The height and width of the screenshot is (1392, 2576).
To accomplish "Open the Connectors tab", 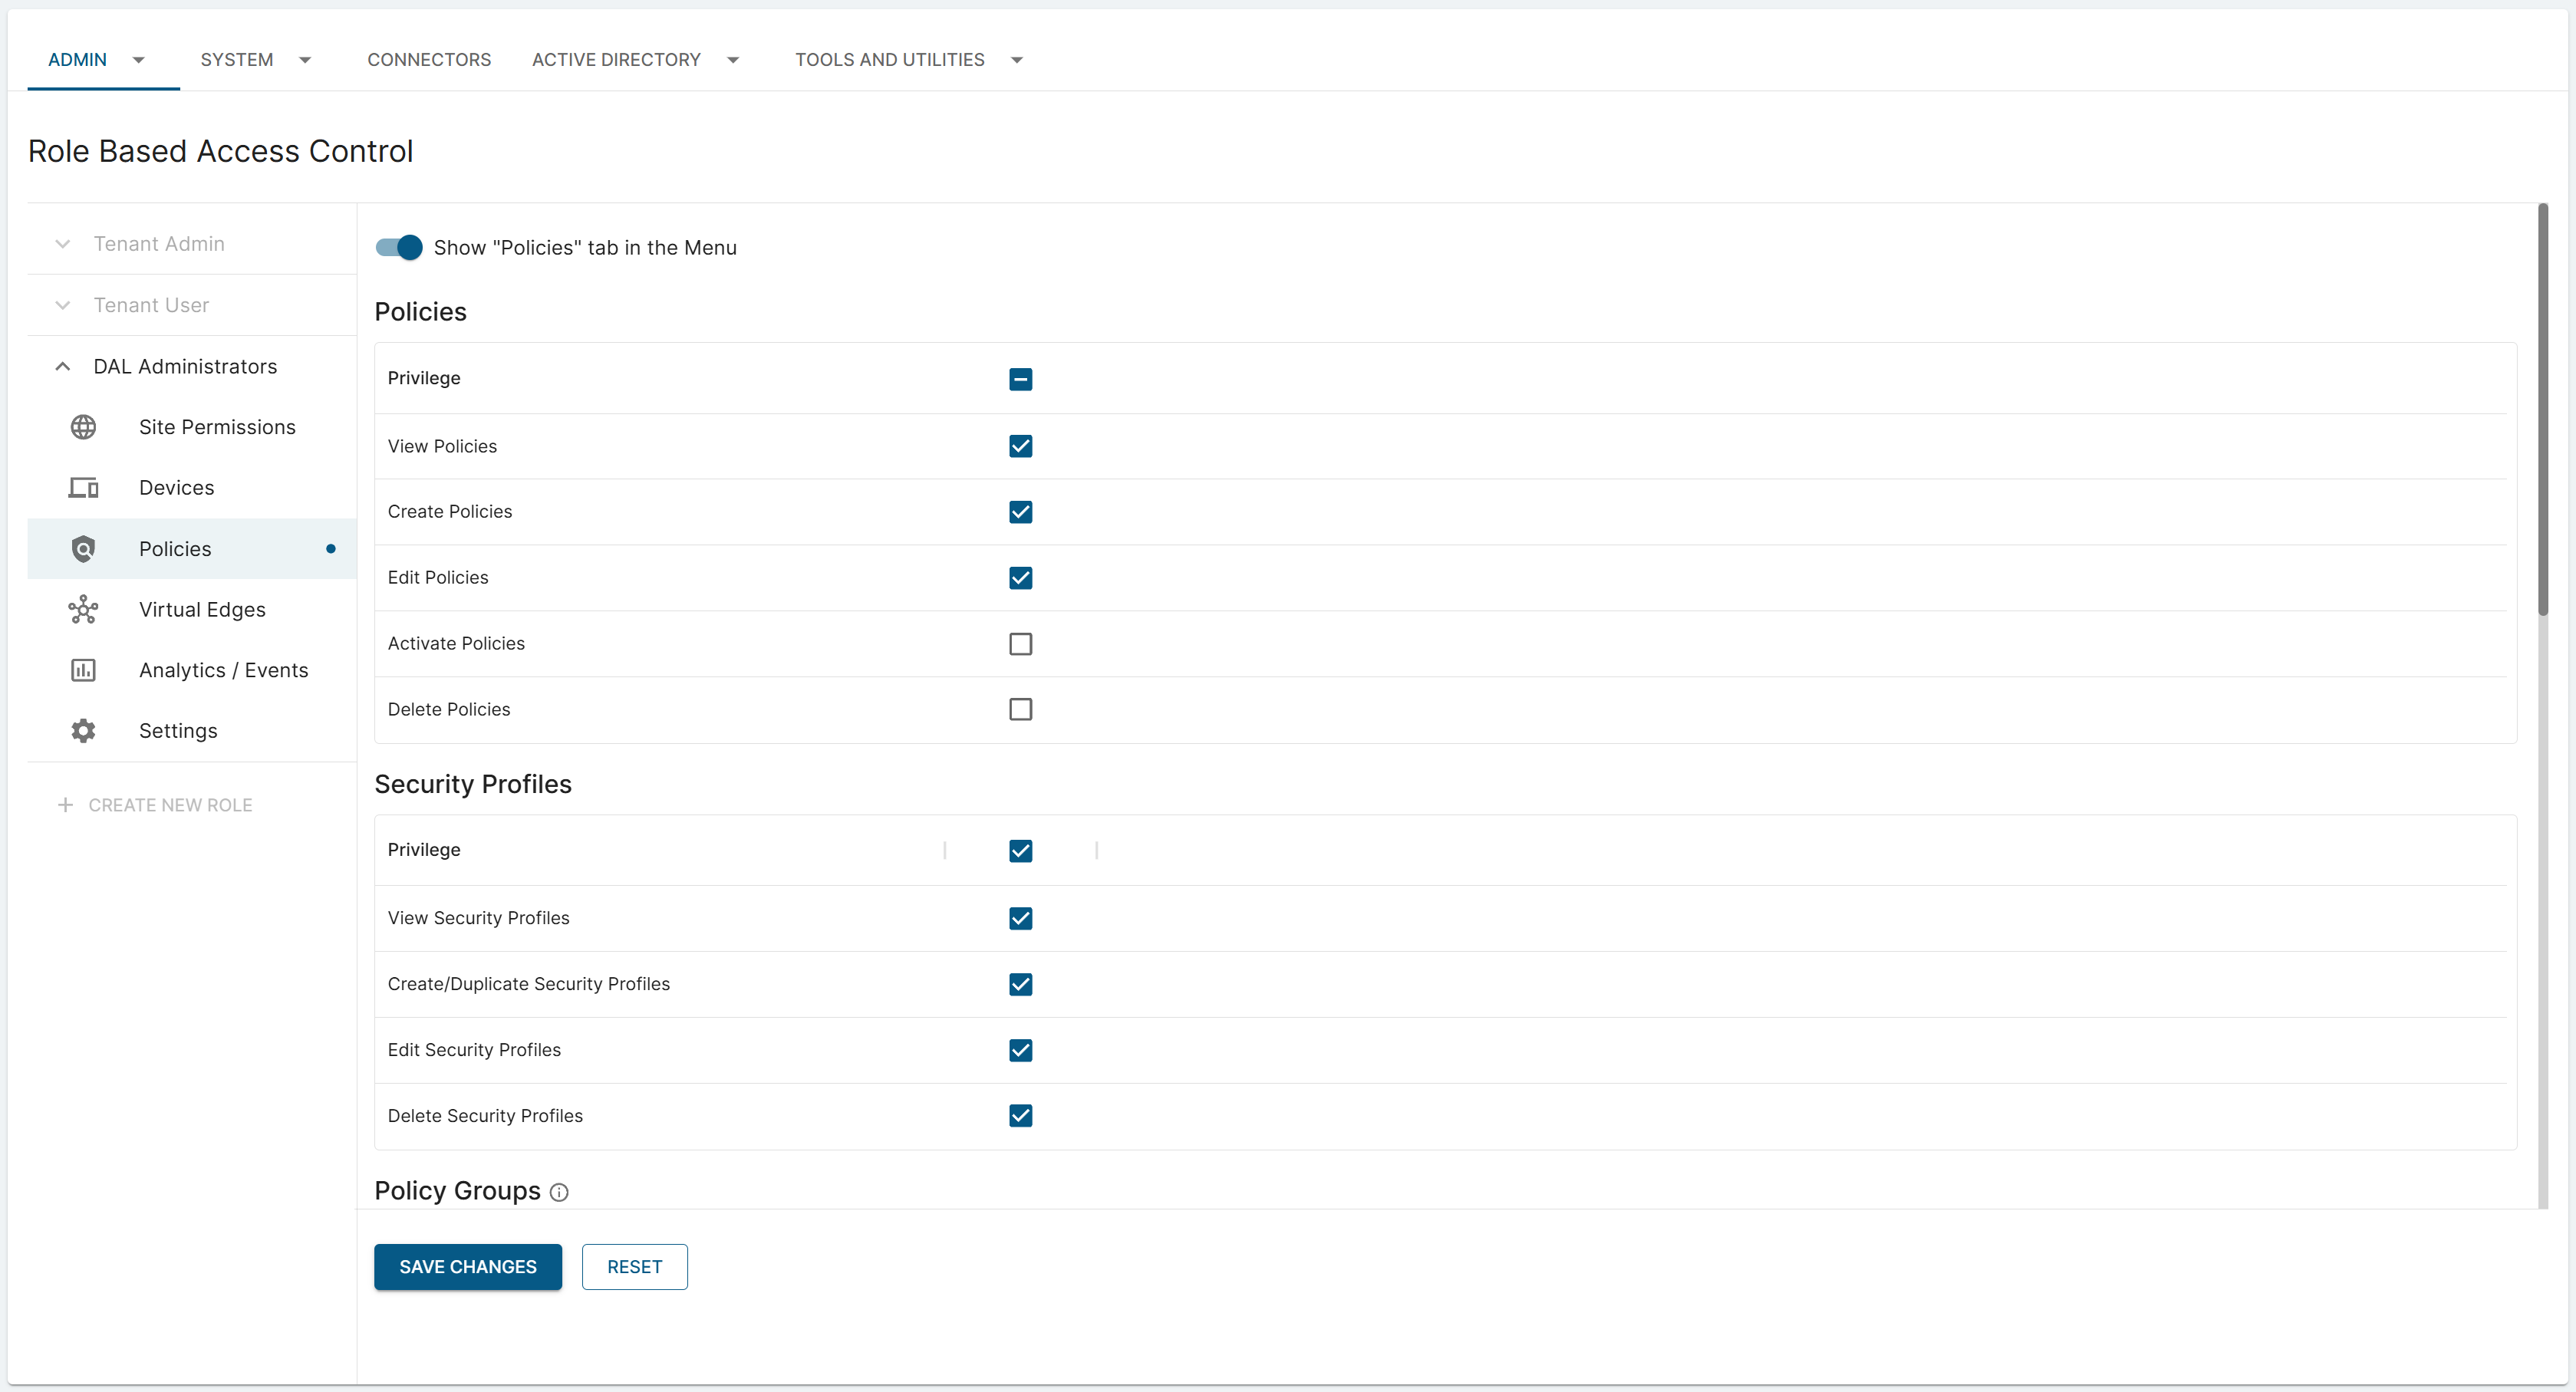I will [429, 60].
